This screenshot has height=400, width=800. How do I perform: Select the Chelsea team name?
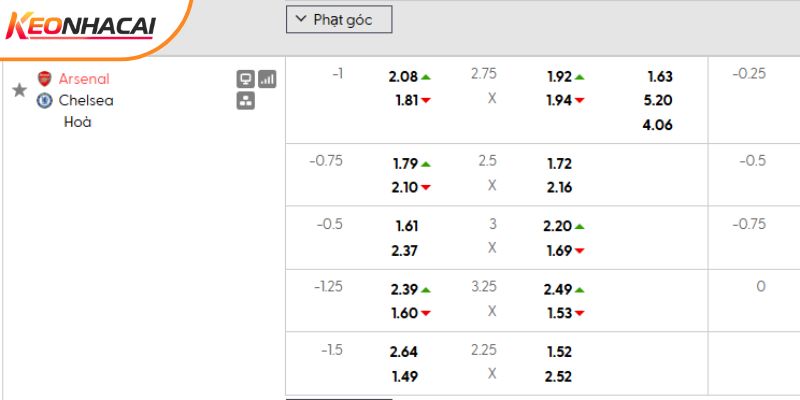pos(86,100)
